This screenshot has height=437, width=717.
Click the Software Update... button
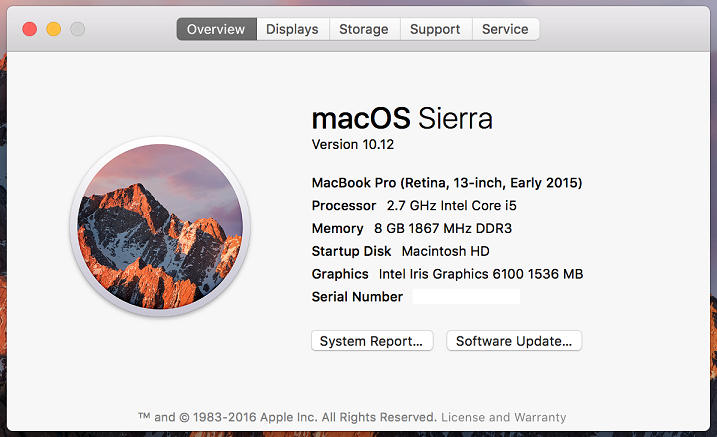(514, 341)
